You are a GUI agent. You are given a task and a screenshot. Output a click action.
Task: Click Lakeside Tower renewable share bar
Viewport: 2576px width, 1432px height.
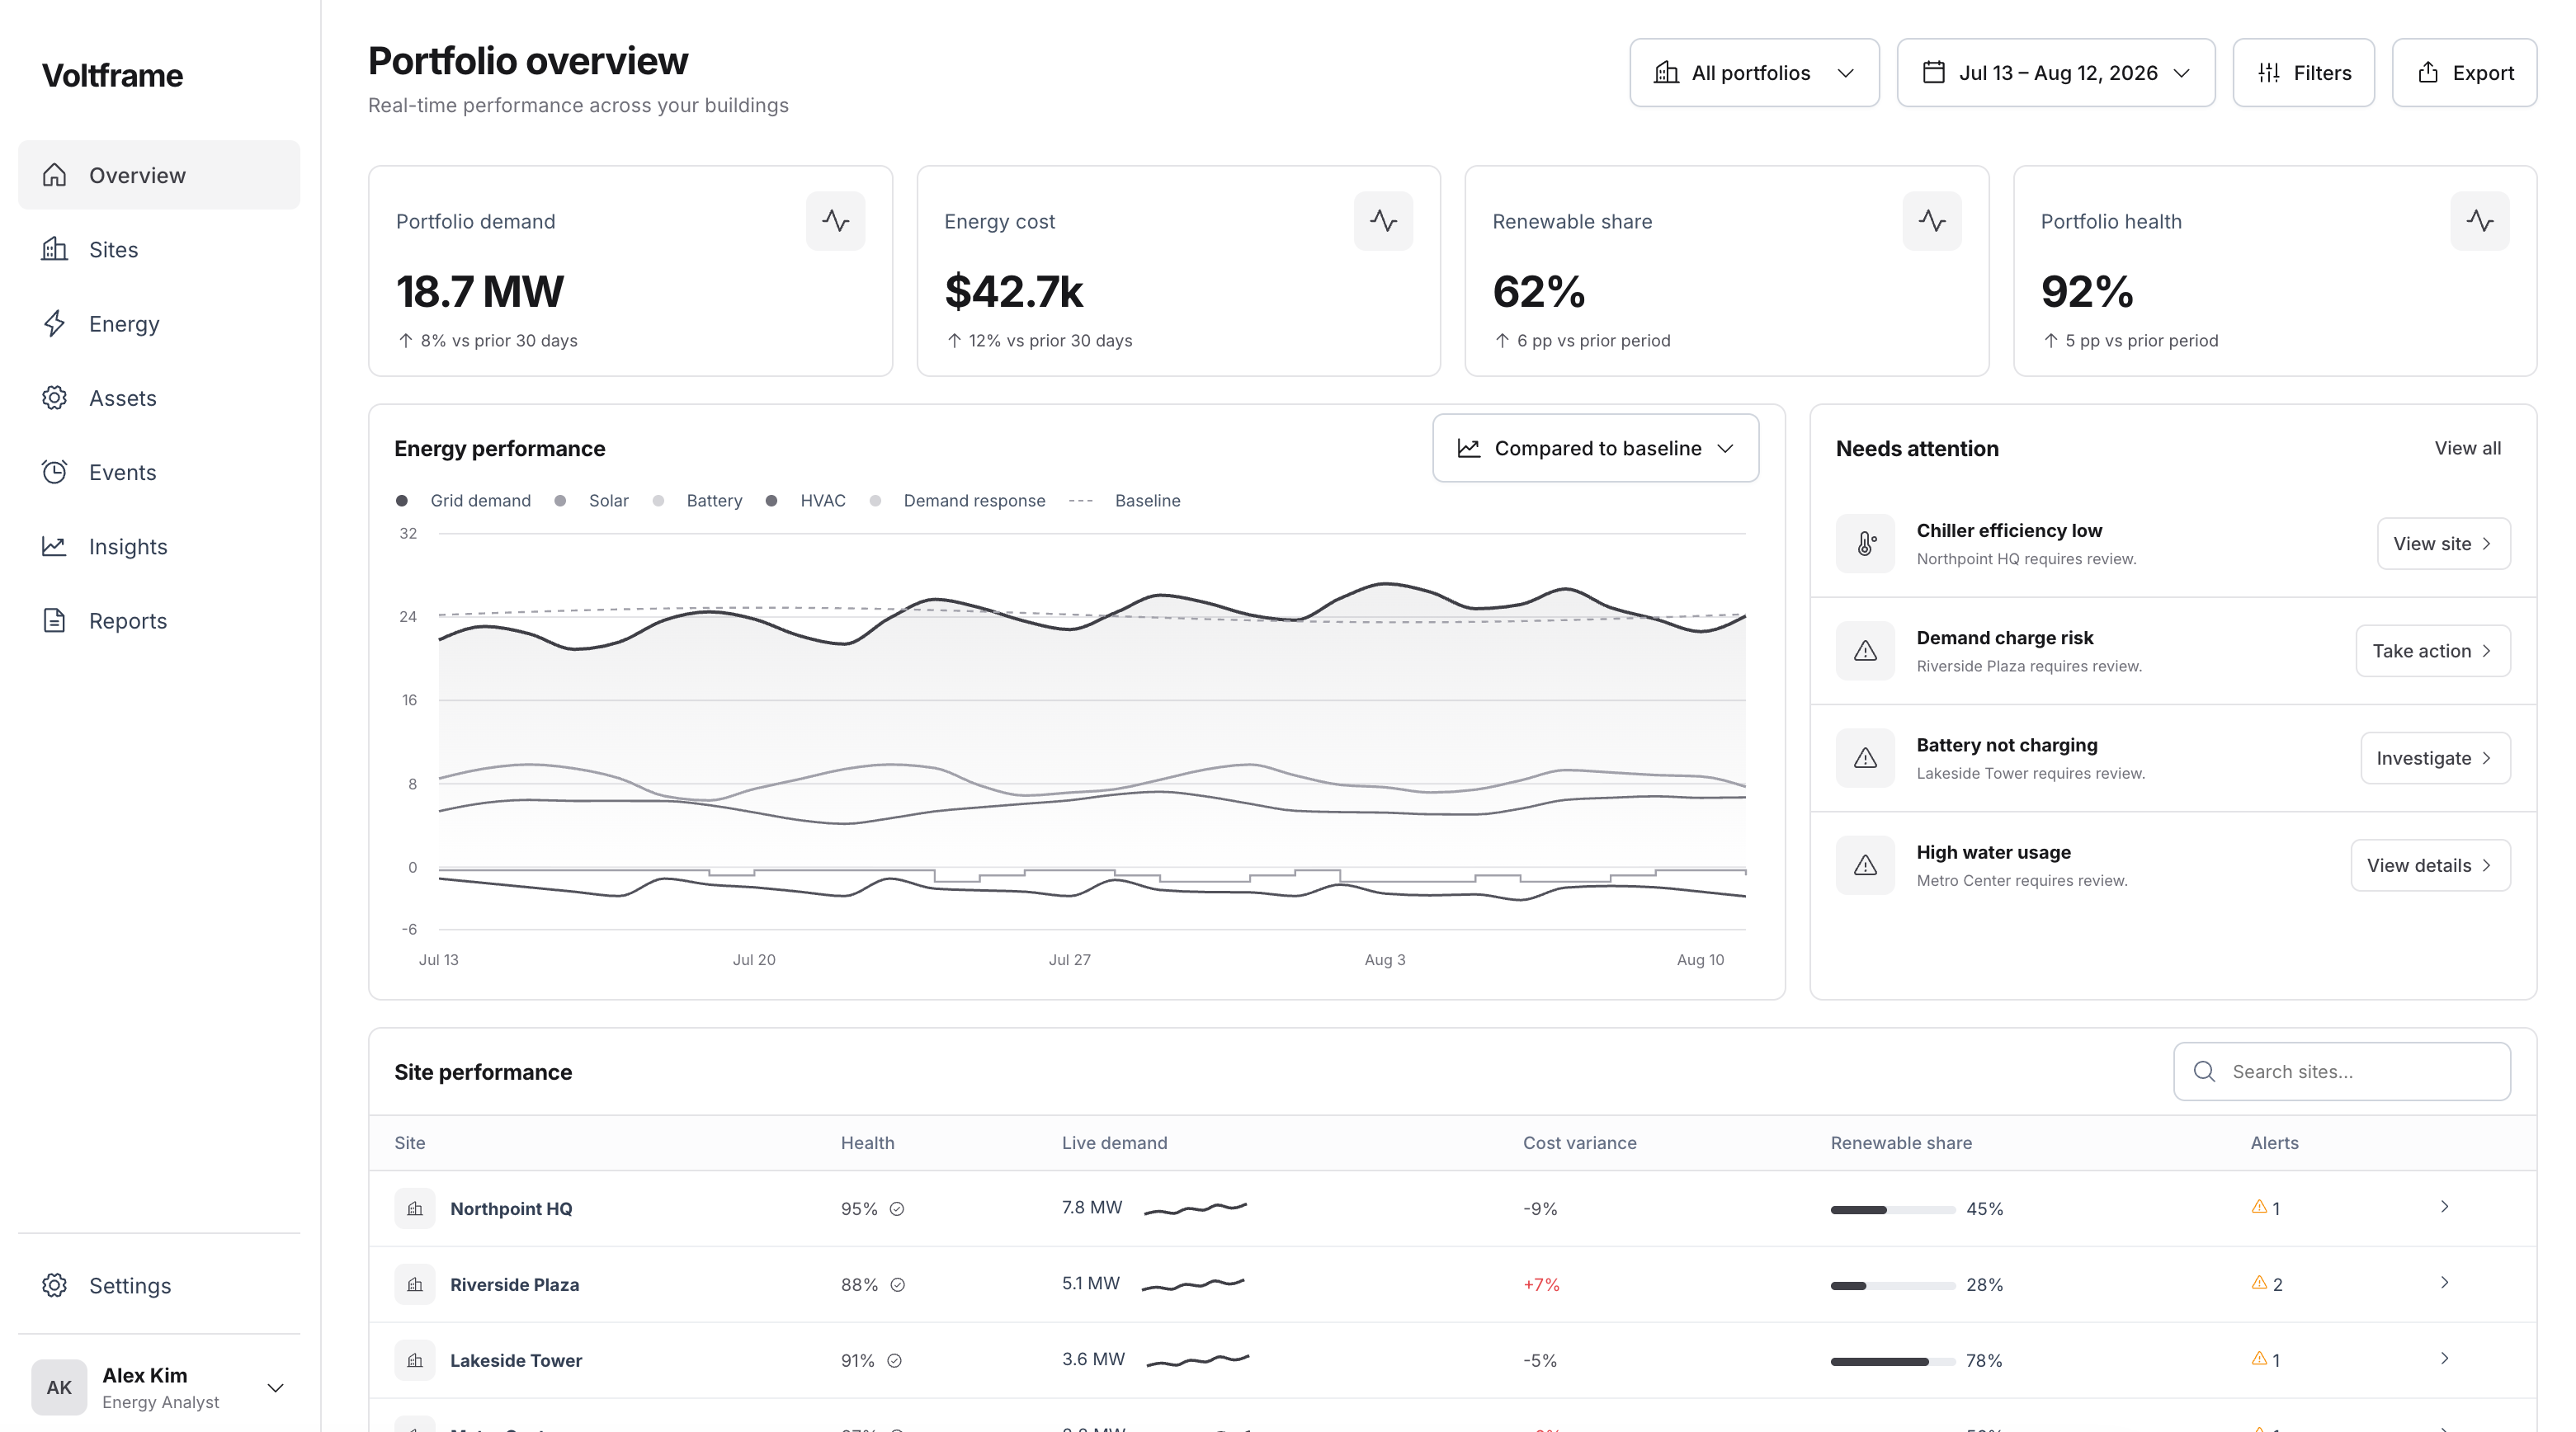pos(1892,1362)
